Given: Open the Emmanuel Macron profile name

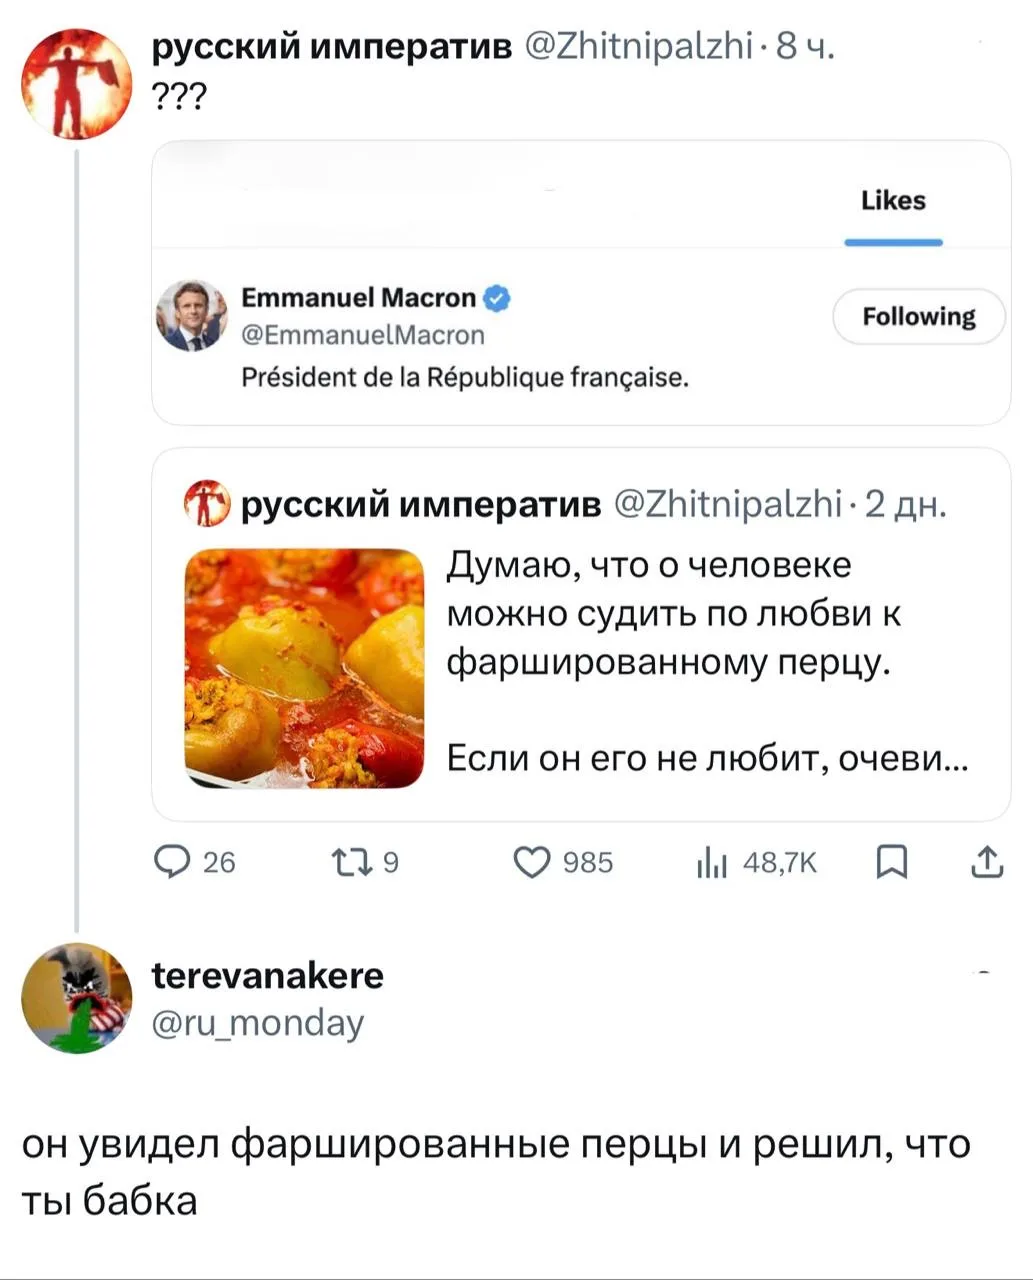Looking at the screenshot, I should (359, 298).
